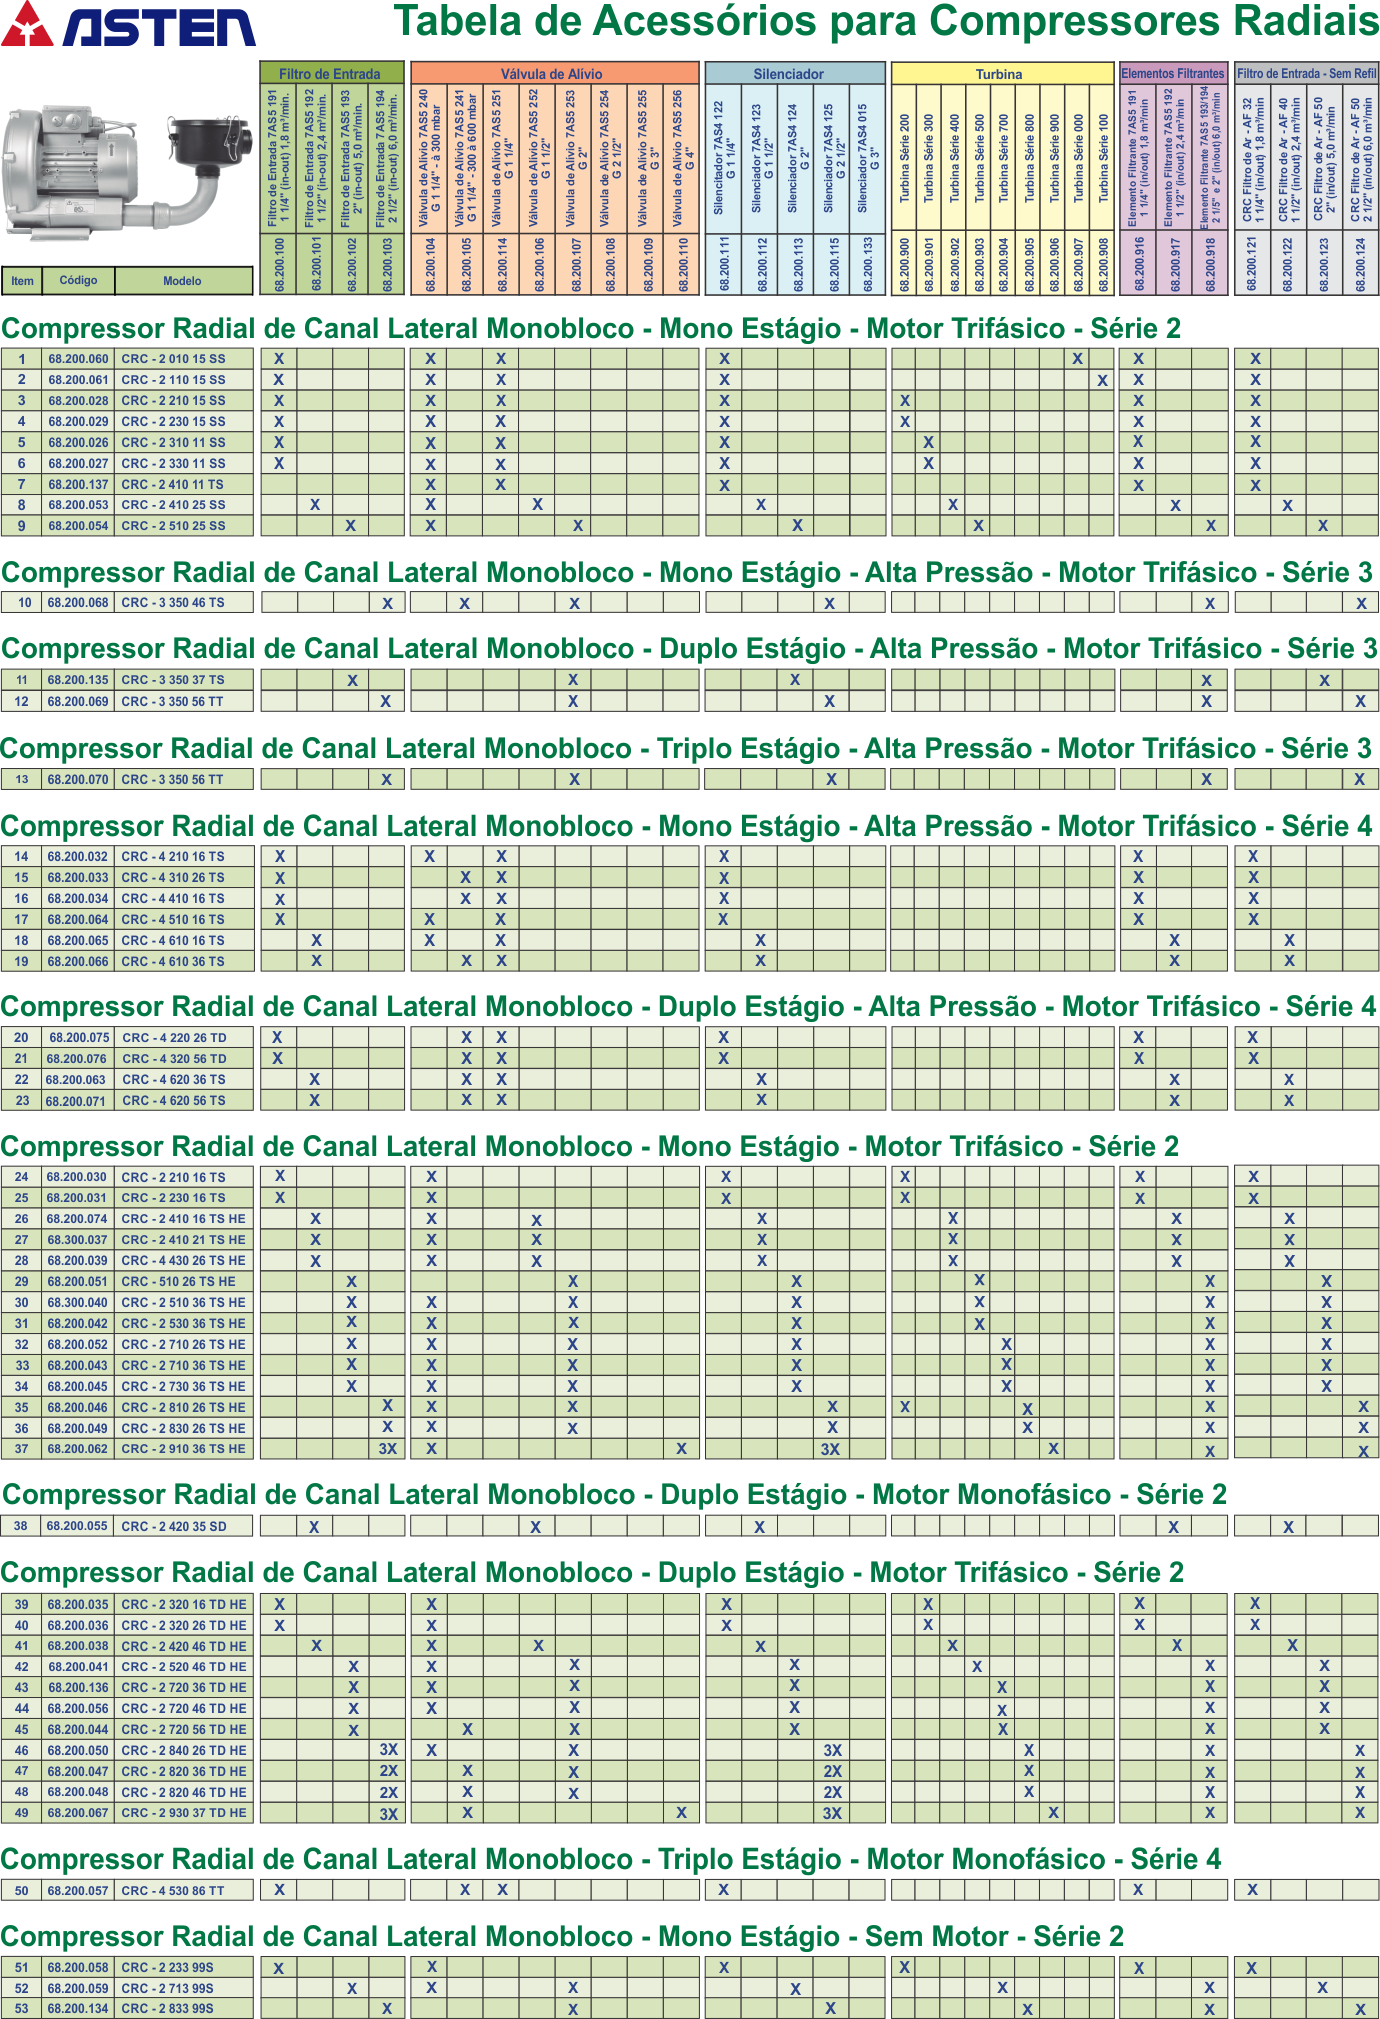The image size is (1380, 2019).
Task: Select model 'CRC - 2 510 25 SS'
Action: coord(174,525)
